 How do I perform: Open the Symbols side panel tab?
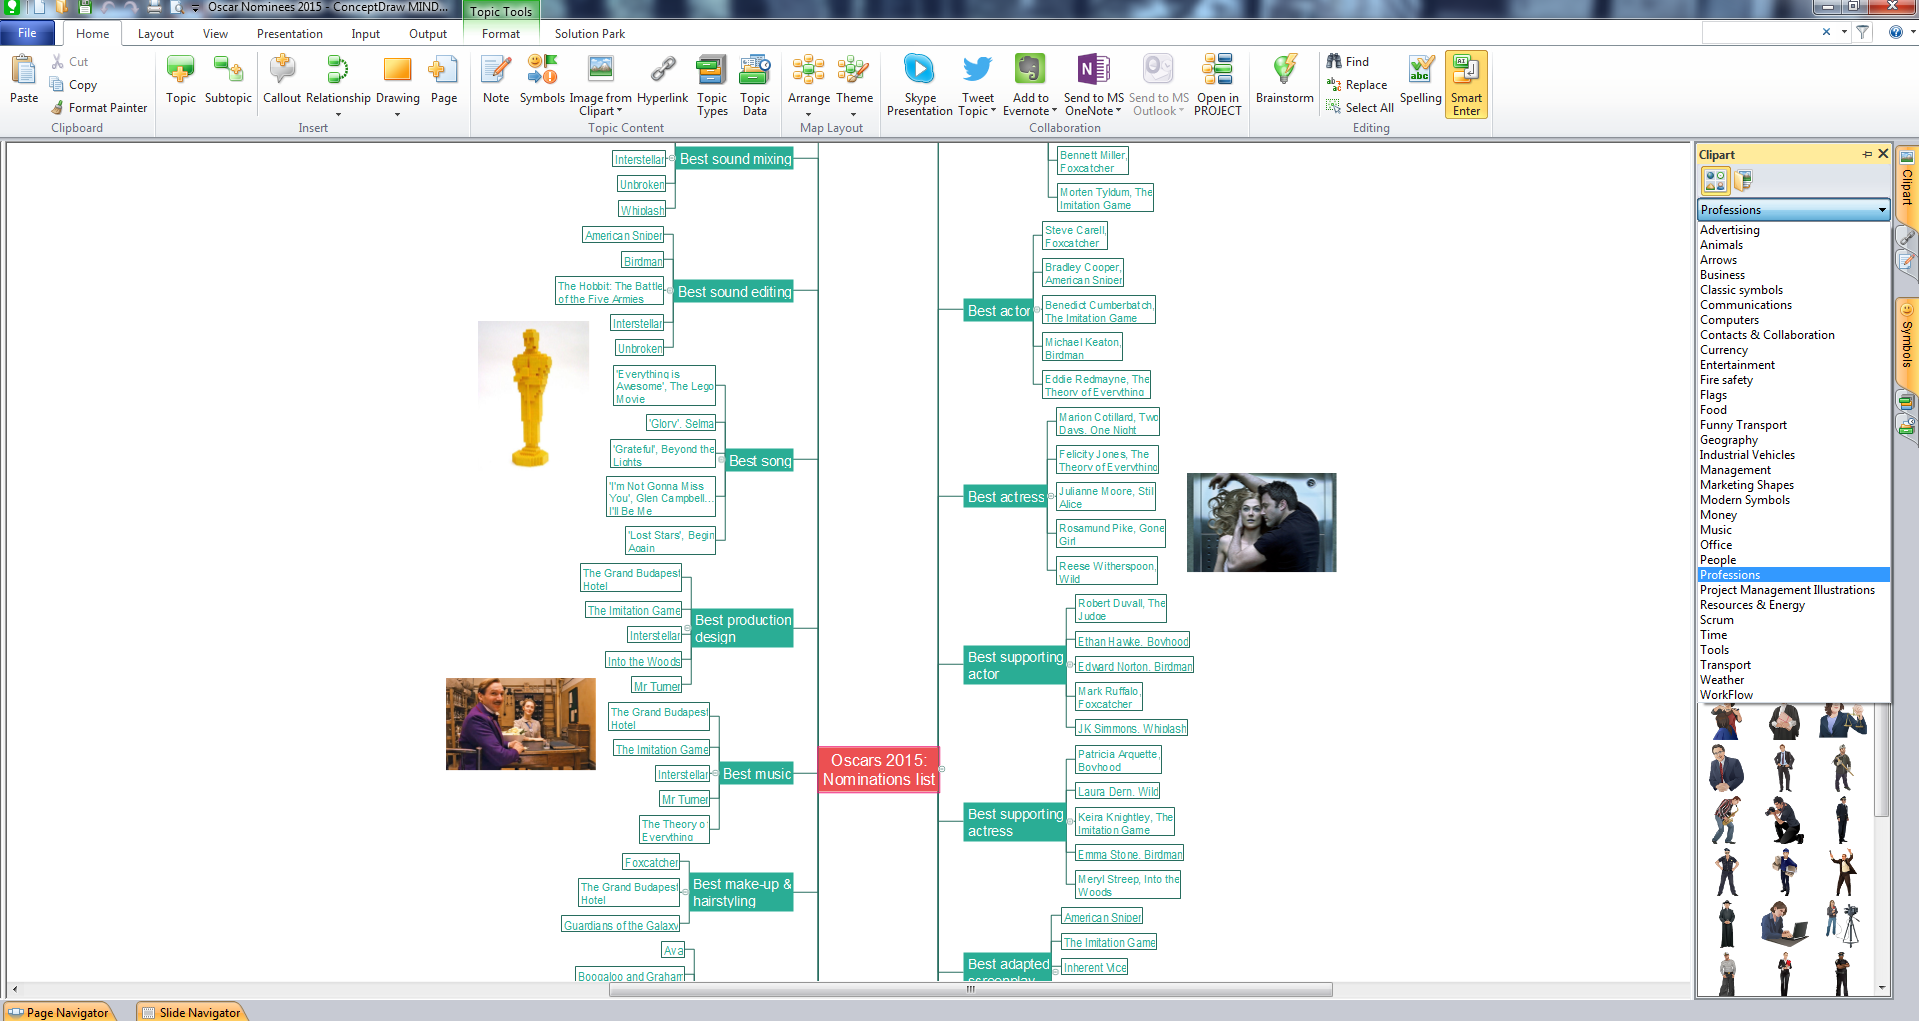click(x=1907, y=343)
